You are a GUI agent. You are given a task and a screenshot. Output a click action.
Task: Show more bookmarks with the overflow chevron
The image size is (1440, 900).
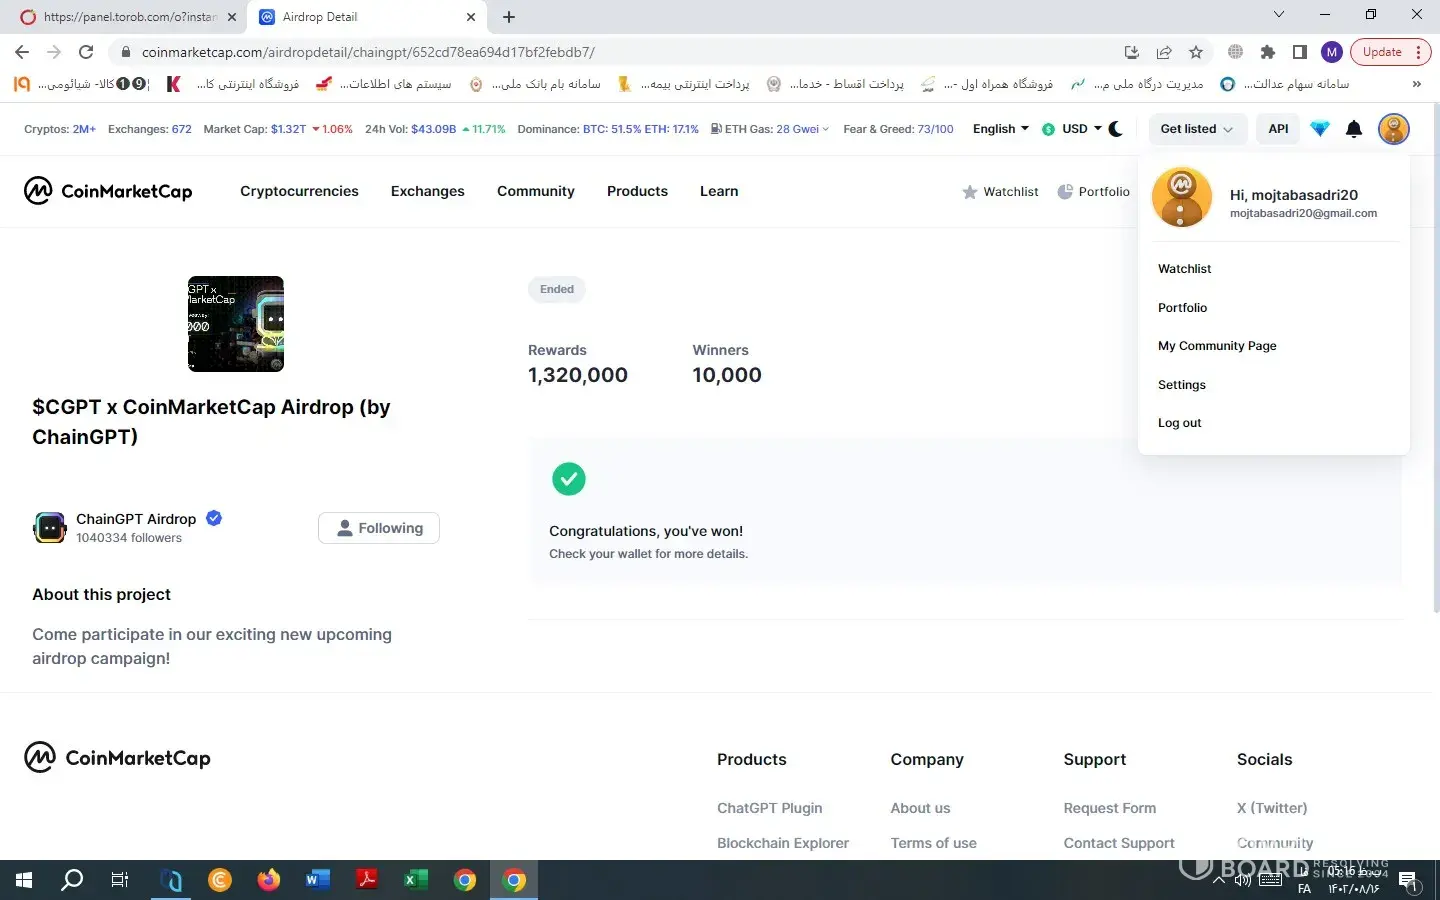(1416, 84)
